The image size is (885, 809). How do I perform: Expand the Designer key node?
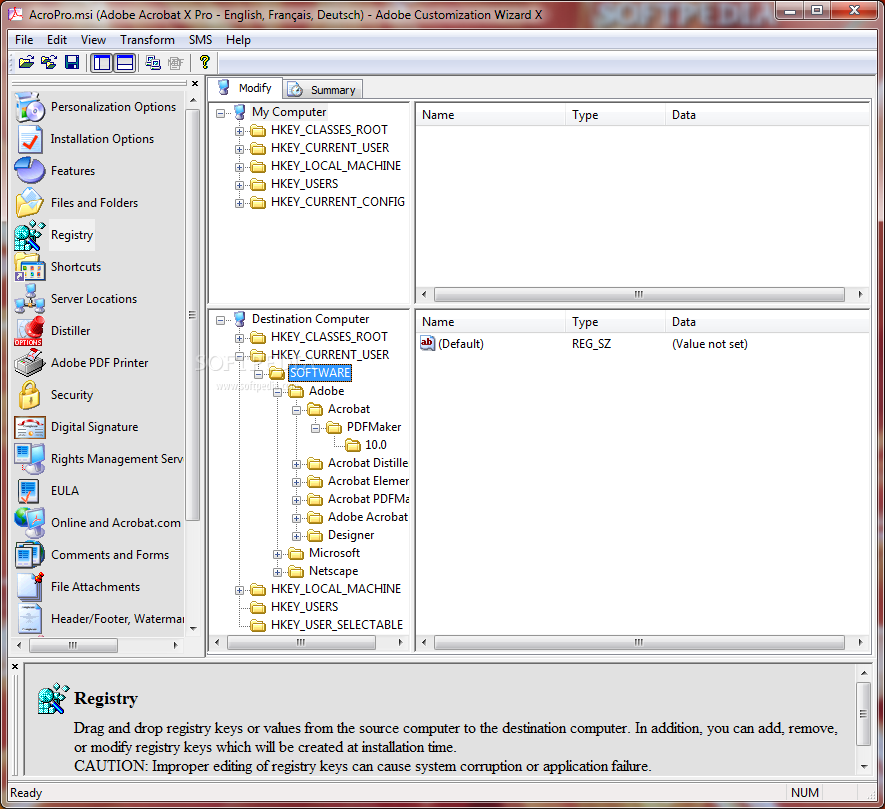tap(296, 536)
